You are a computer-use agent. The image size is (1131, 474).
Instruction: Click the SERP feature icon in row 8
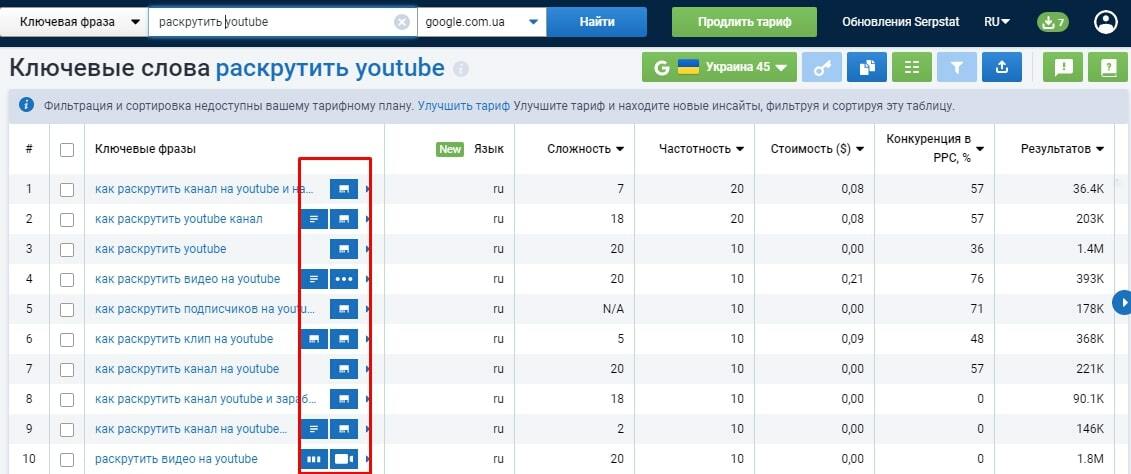(344, 399)
